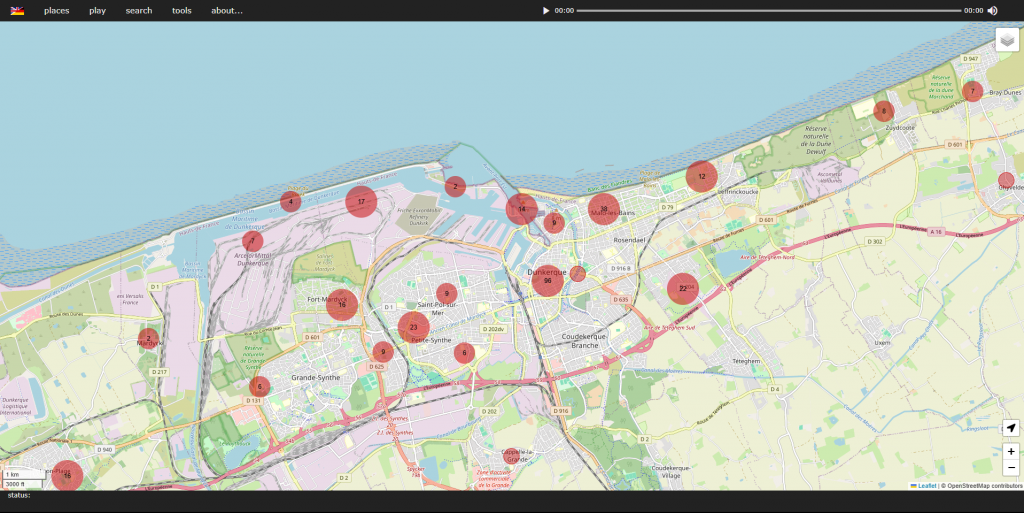Click the locate-me arrow icon

[1010, 428]
